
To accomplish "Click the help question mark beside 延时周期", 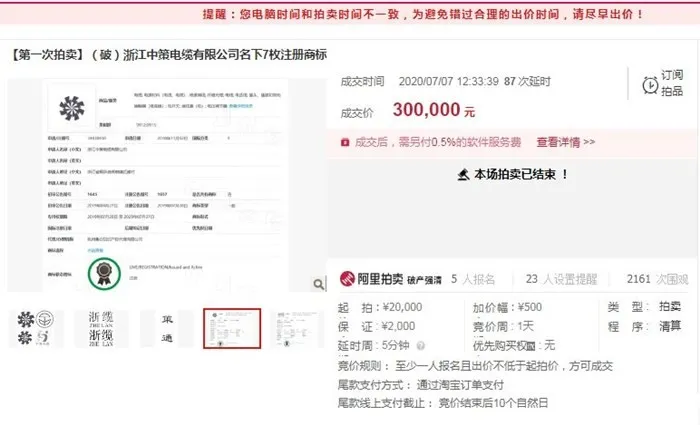I will [x=421, y=346].
